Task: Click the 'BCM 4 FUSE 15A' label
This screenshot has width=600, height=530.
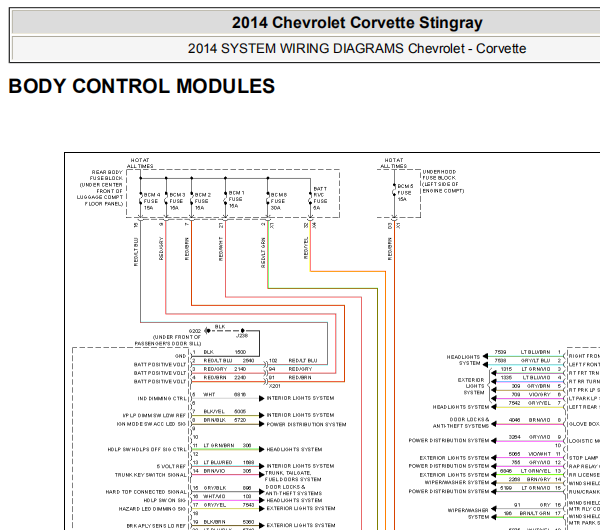Action: 152,201
